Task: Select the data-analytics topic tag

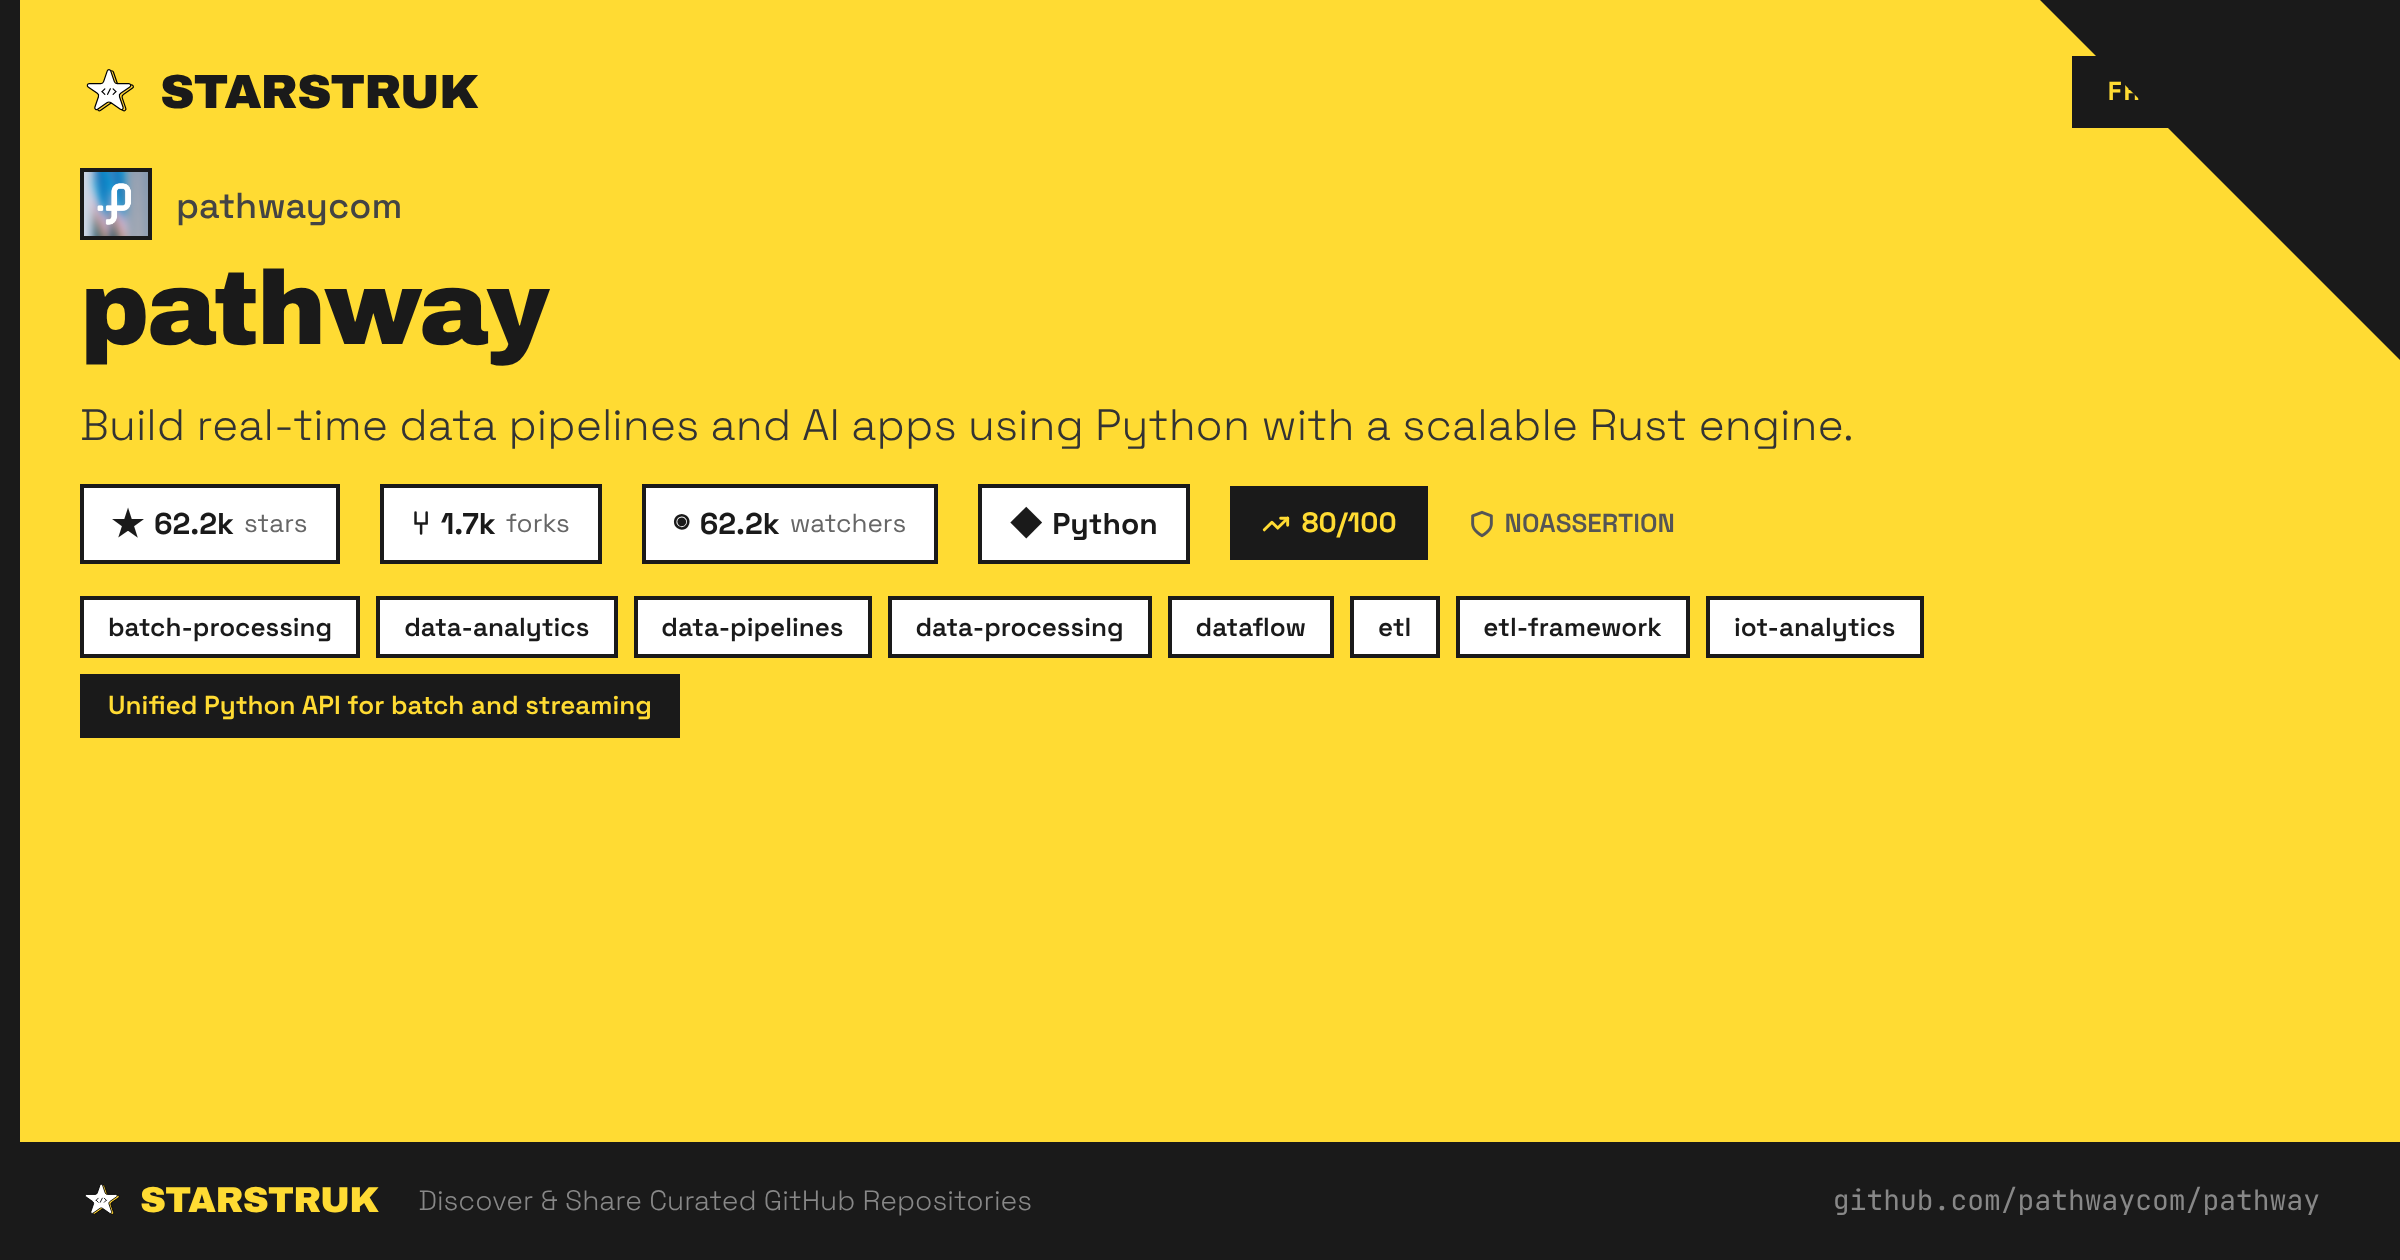Action: (x=497, y=627)
